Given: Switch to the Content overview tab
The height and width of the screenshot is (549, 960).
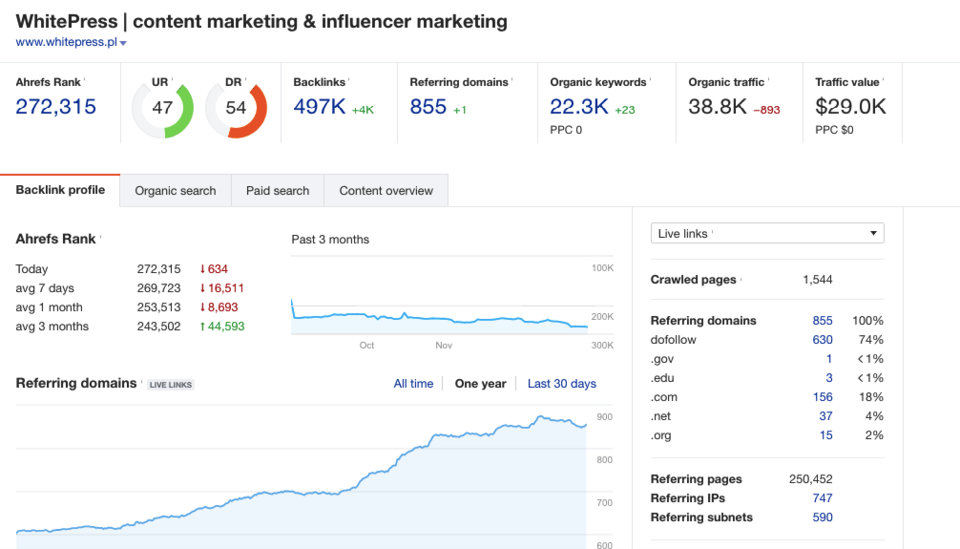Looking at the screenshot, I should pyautogui.click(x=386, y=191).
